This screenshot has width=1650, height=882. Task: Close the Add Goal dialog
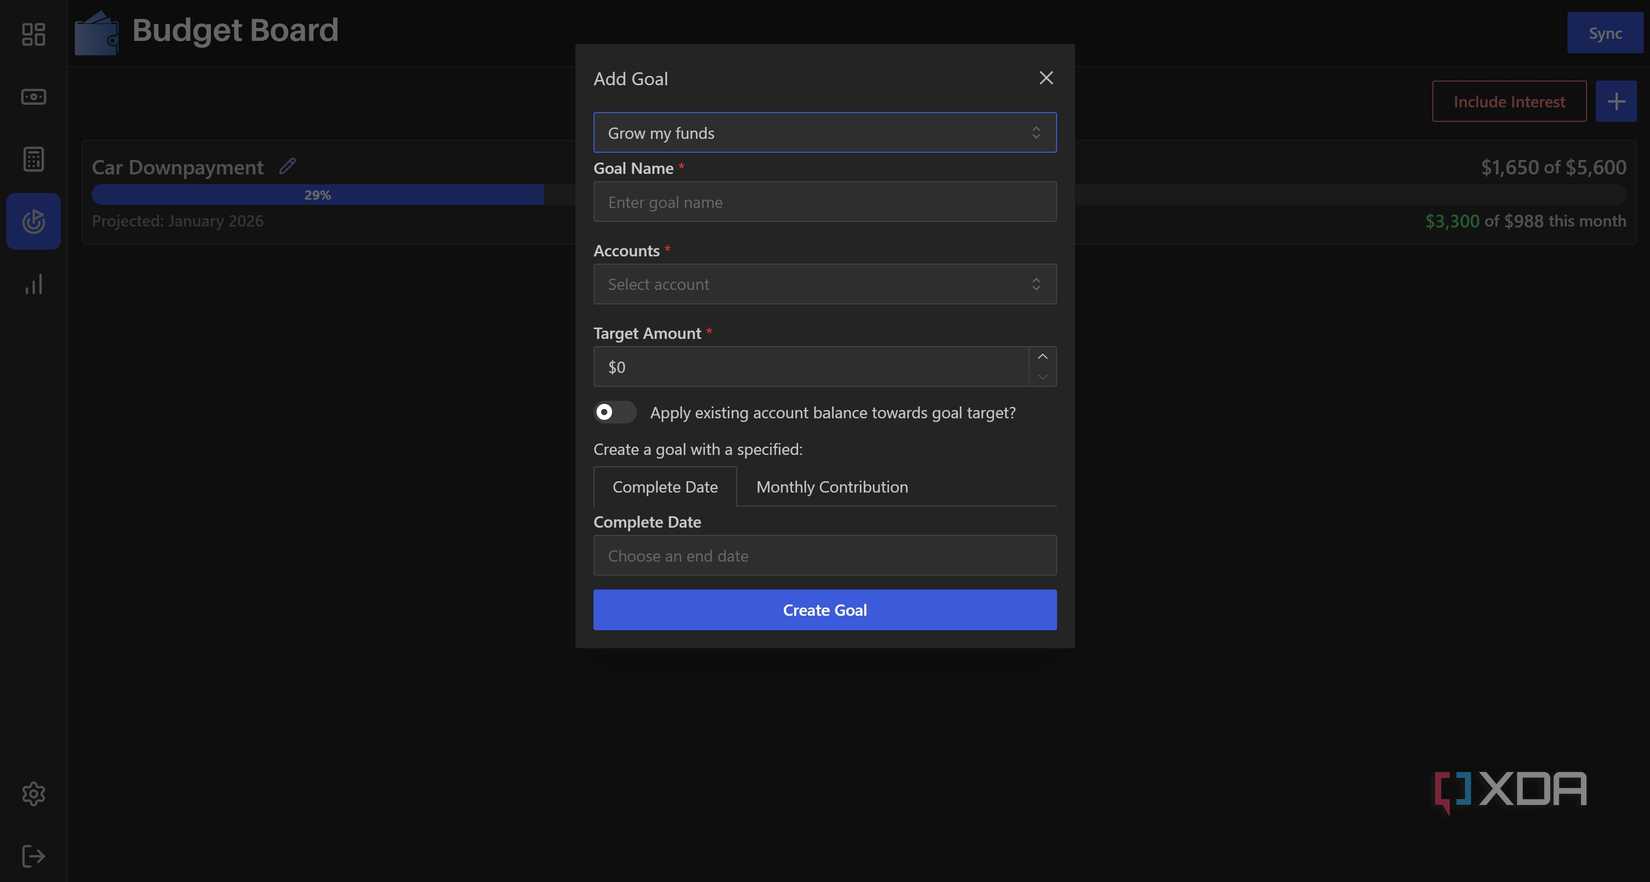[x=1046, y=78]
